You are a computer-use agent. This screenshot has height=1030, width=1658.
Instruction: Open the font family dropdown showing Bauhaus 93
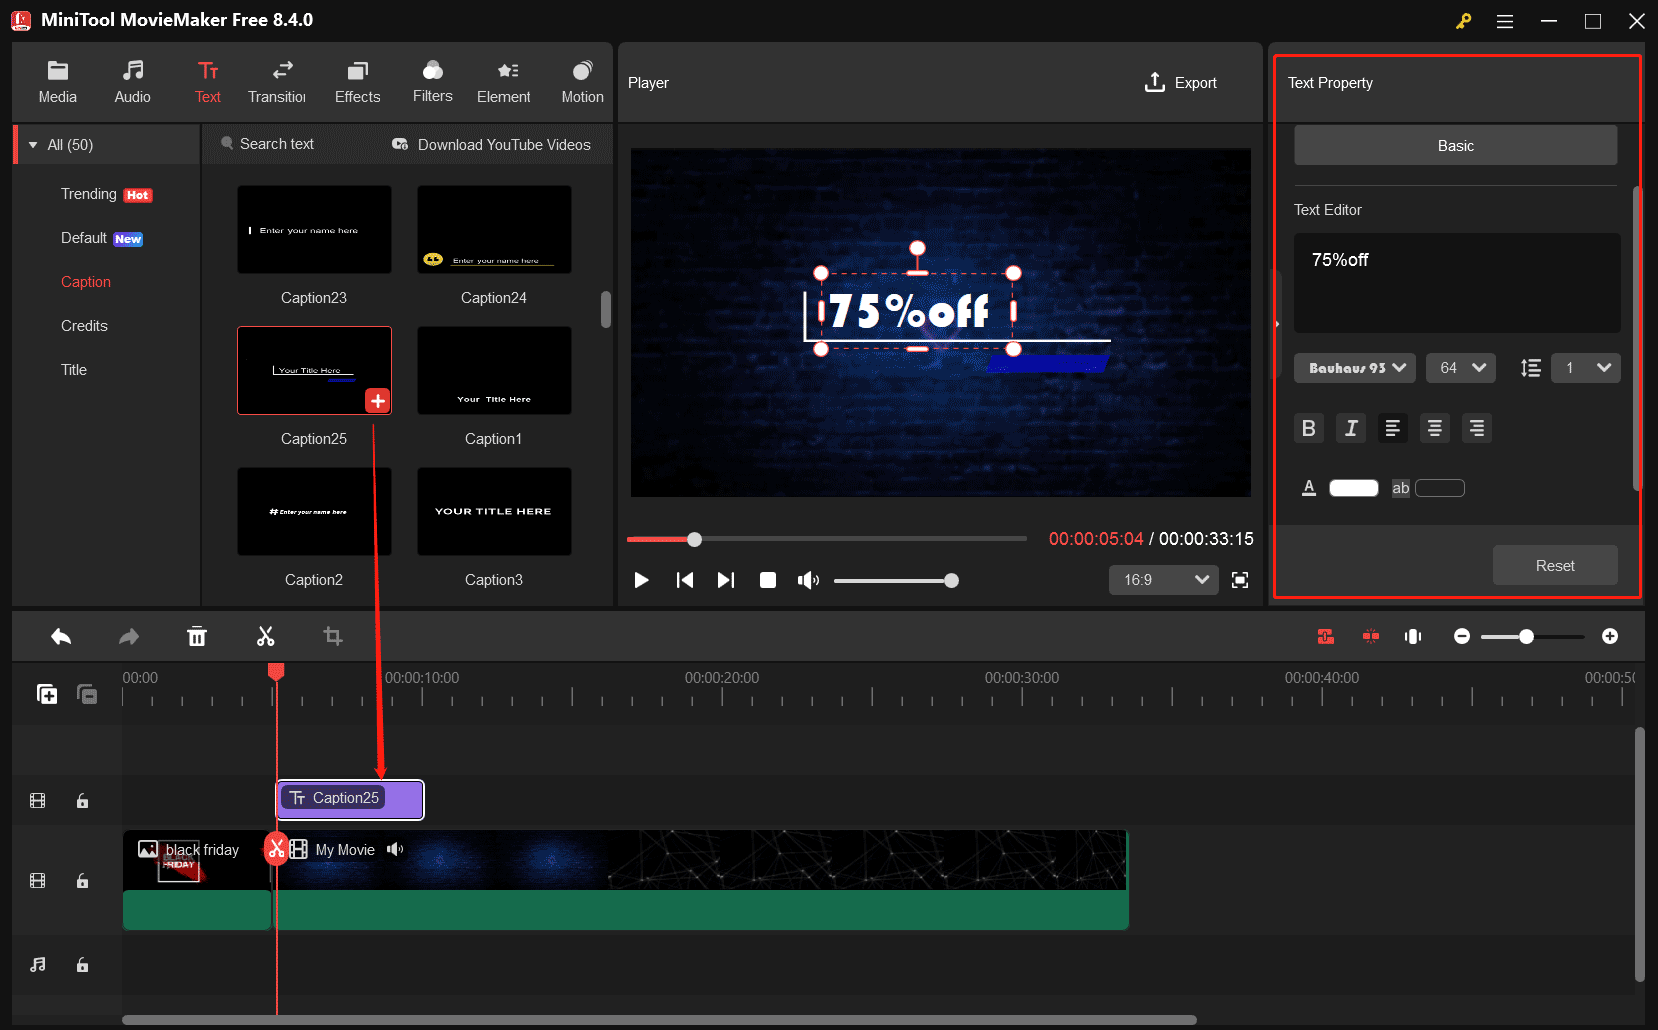(1354, 368)
